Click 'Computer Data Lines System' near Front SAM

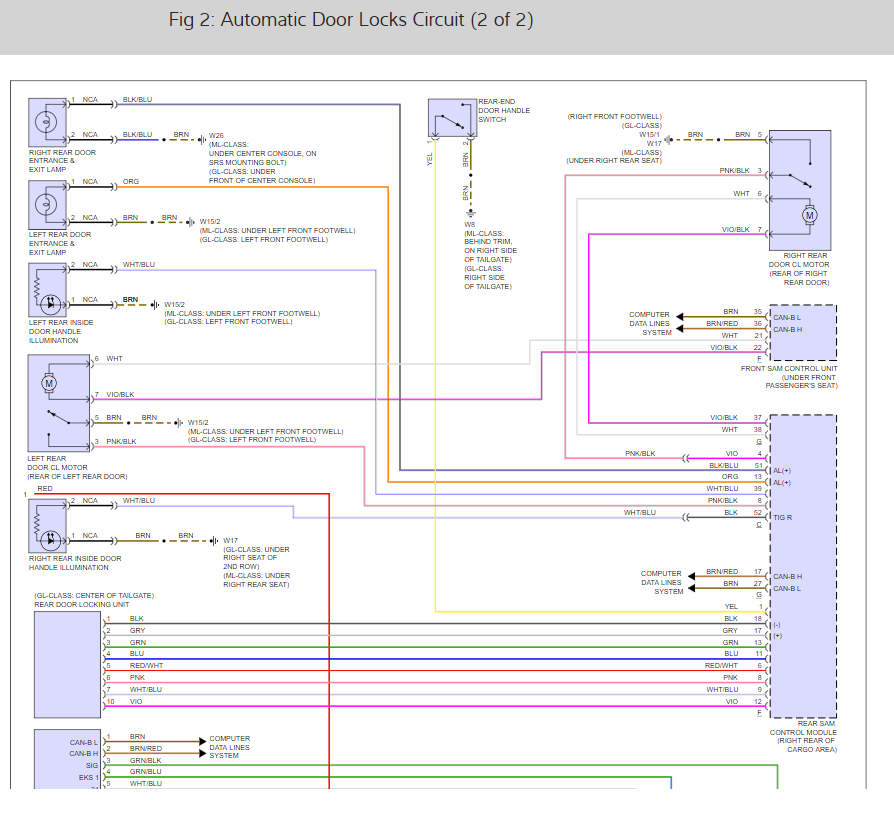coord(650,323)
